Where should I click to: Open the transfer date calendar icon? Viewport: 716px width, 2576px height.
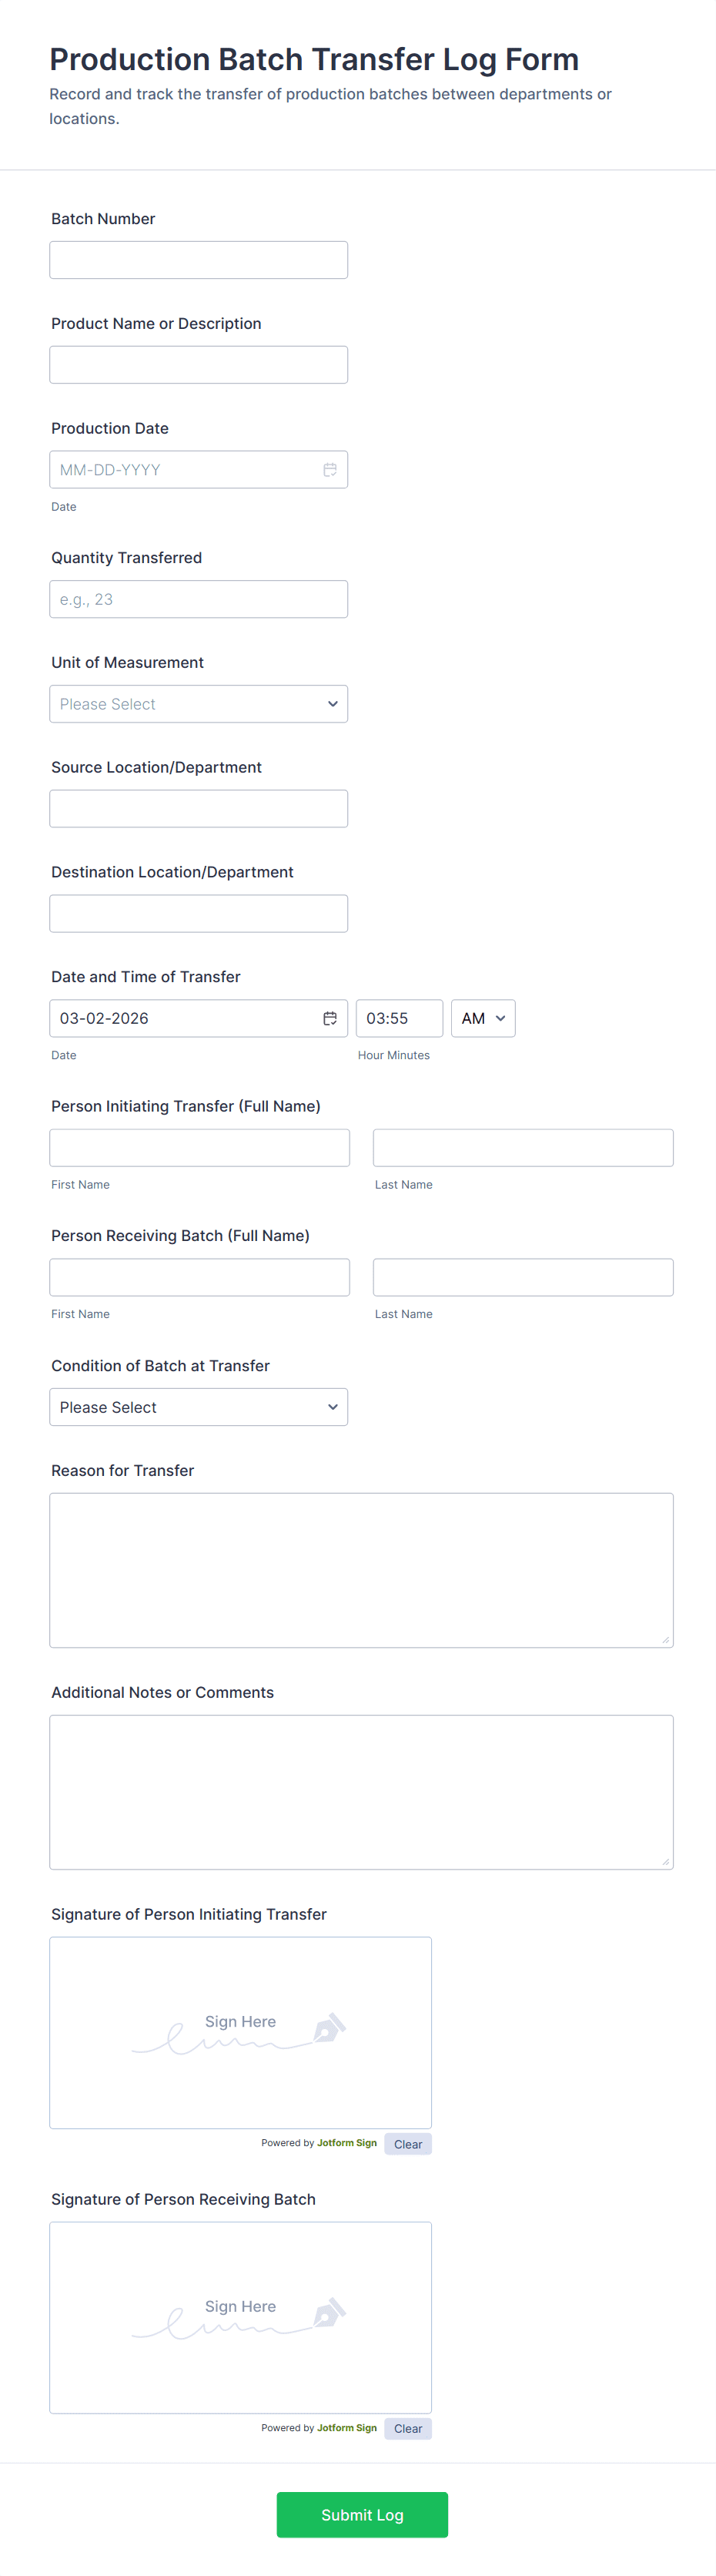point(330,1018)
